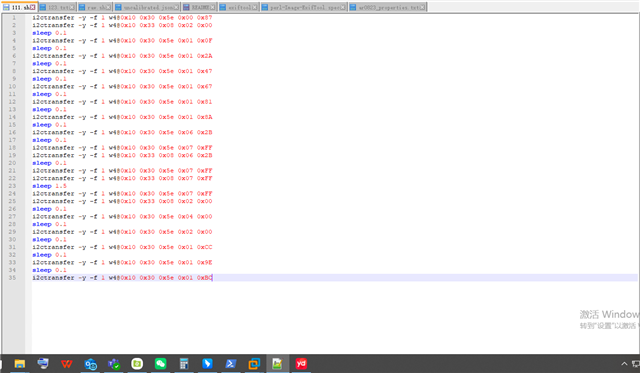The width and height of the screenshot is (640, 373).
Task: Switch to the ar0823_properties.txt tab
Action: 388,7
